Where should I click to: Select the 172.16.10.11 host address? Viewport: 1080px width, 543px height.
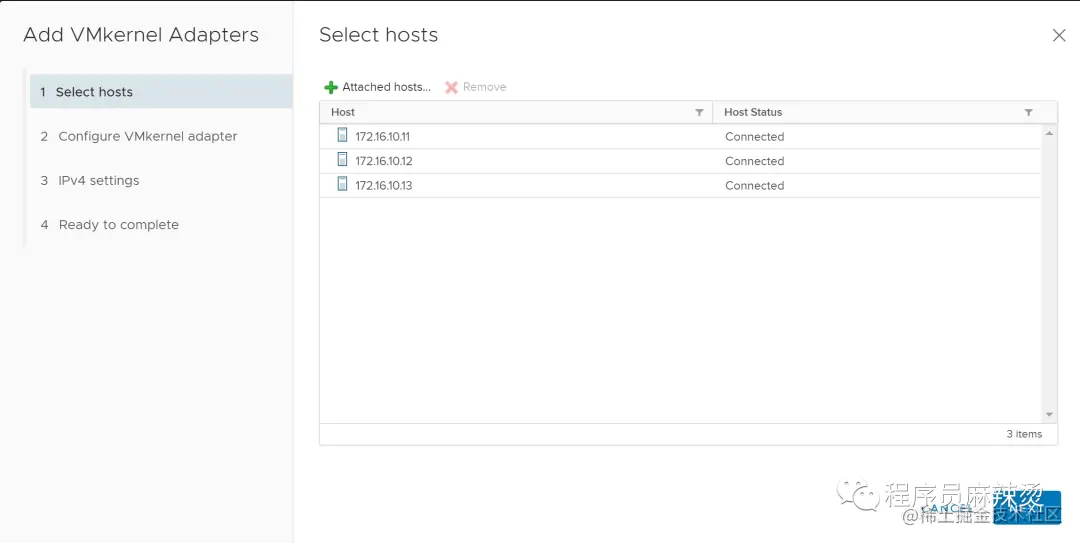click(382, 136)
